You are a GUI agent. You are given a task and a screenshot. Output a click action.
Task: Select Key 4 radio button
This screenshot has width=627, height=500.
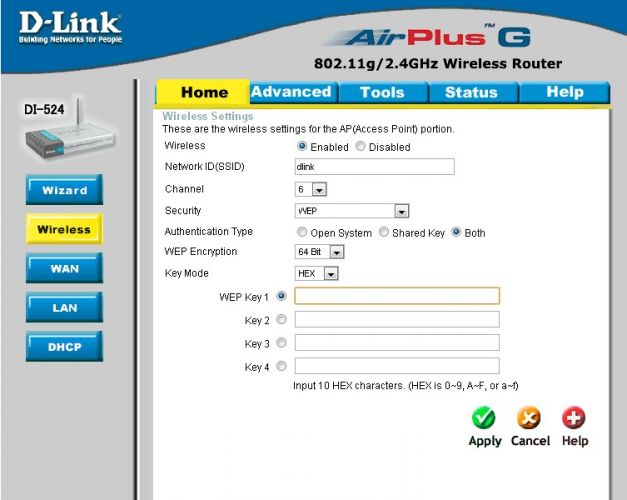click(282, 366)
